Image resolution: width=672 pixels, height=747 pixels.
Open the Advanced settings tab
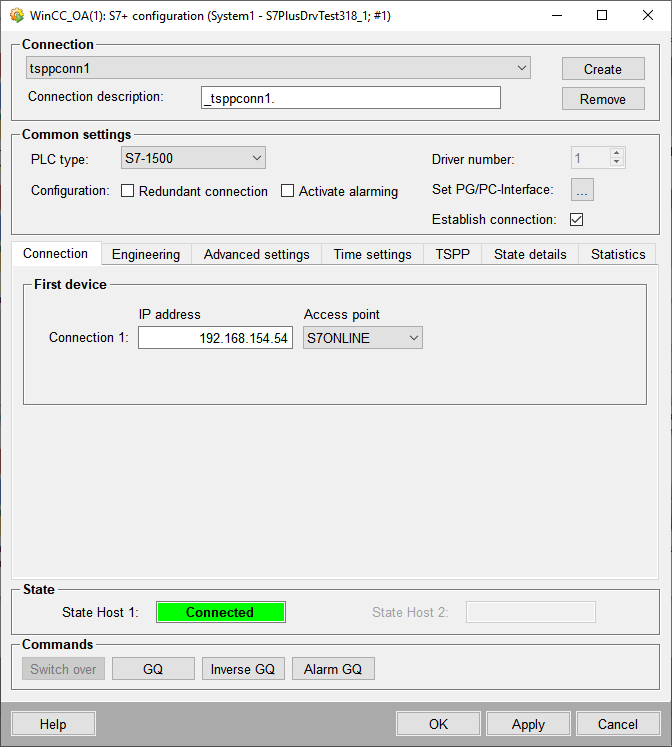(257, 254)
